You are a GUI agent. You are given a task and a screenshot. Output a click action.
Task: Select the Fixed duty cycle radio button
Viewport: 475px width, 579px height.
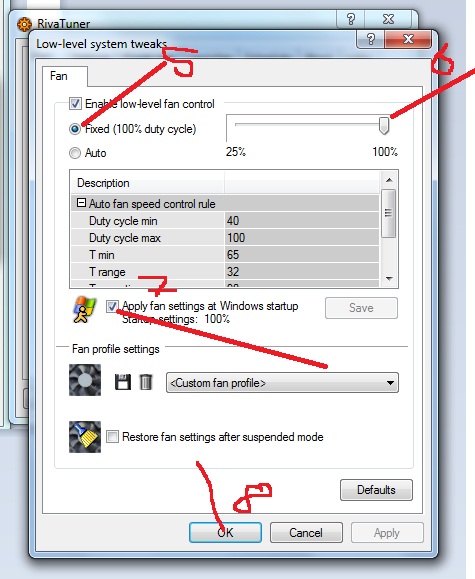75,129
